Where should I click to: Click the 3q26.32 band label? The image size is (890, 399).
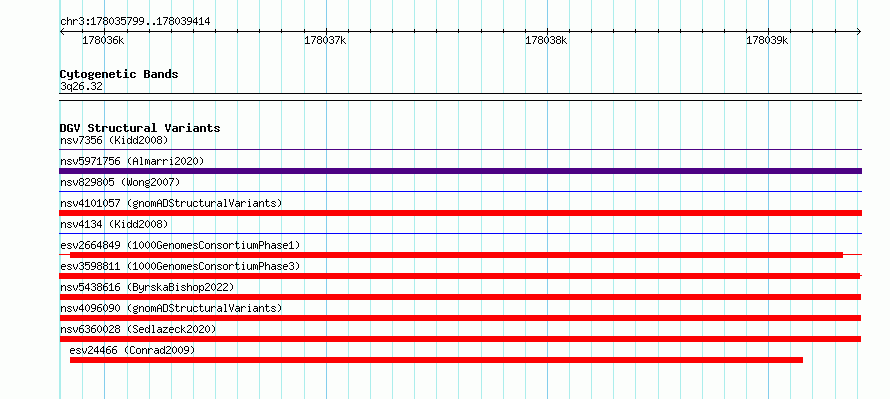point(81,87)
